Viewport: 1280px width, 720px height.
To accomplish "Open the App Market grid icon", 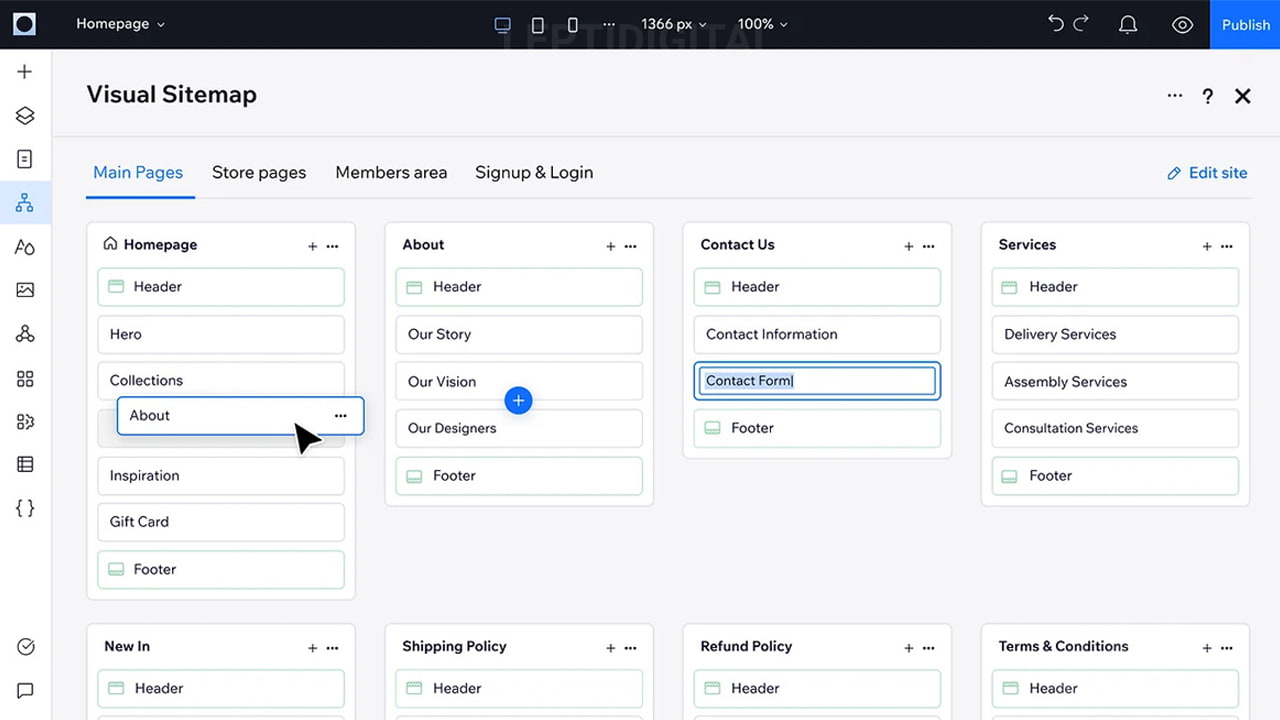I will tap(25, 378).
